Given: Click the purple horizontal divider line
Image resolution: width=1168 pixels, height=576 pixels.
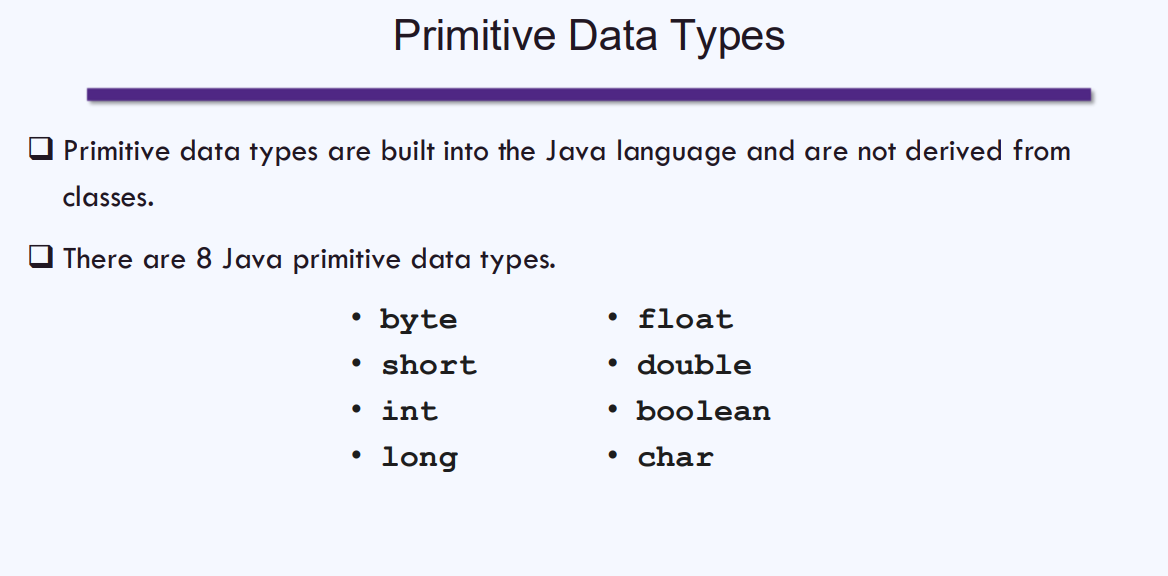Looking at the screenshot, I should [x=588, y=95].
